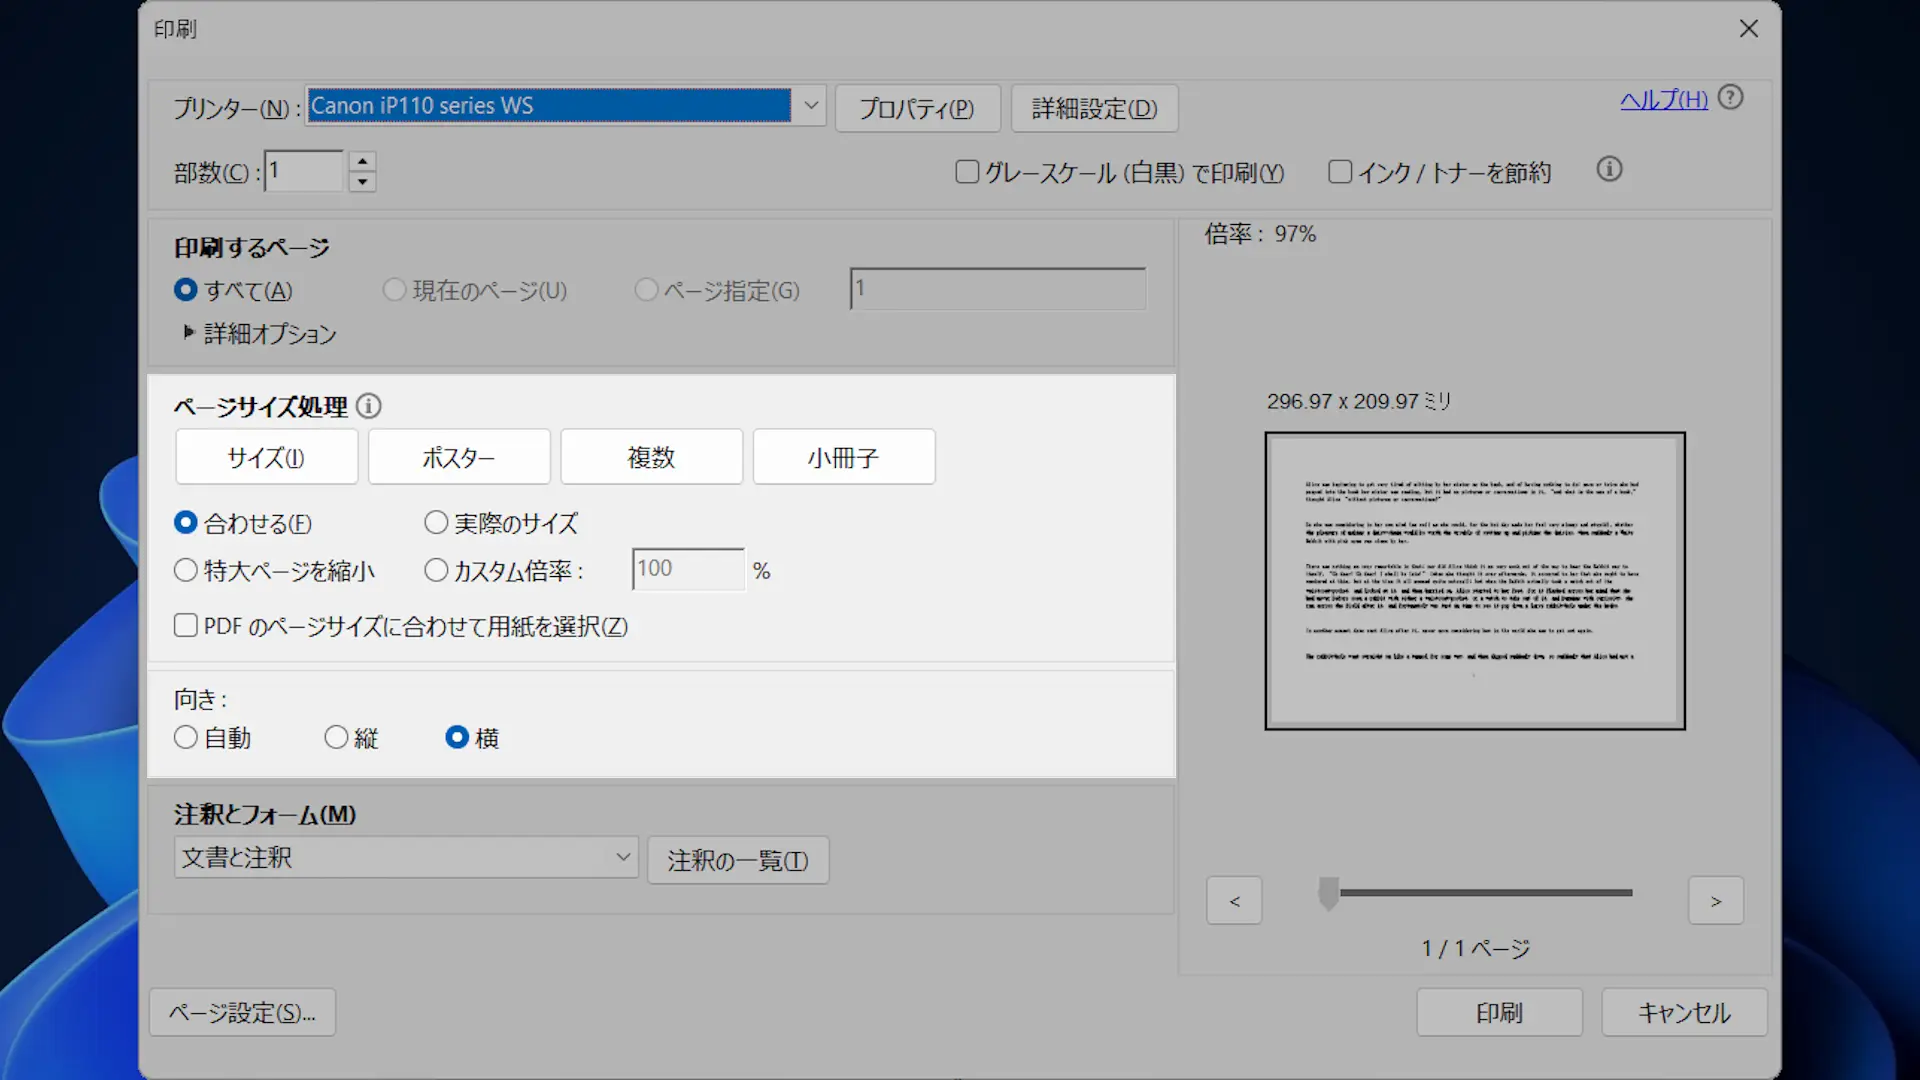Open the help question-mark icon
Screen dimensions: 1920x1080
(x=1731, y=98)
